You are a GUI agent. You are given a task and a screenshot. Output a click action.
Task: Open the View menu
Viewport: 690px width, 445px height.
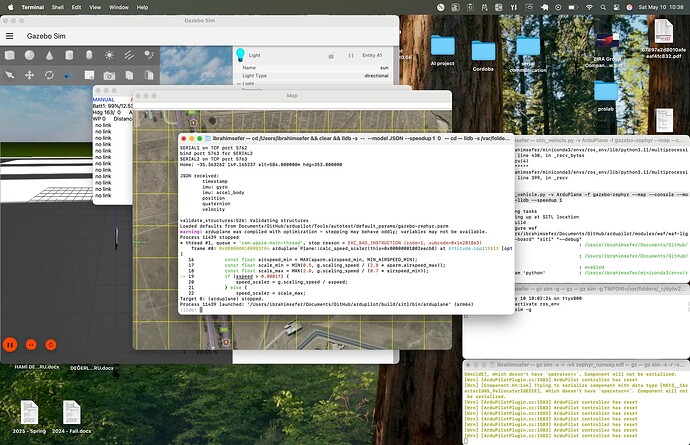[x=95, y=7]
